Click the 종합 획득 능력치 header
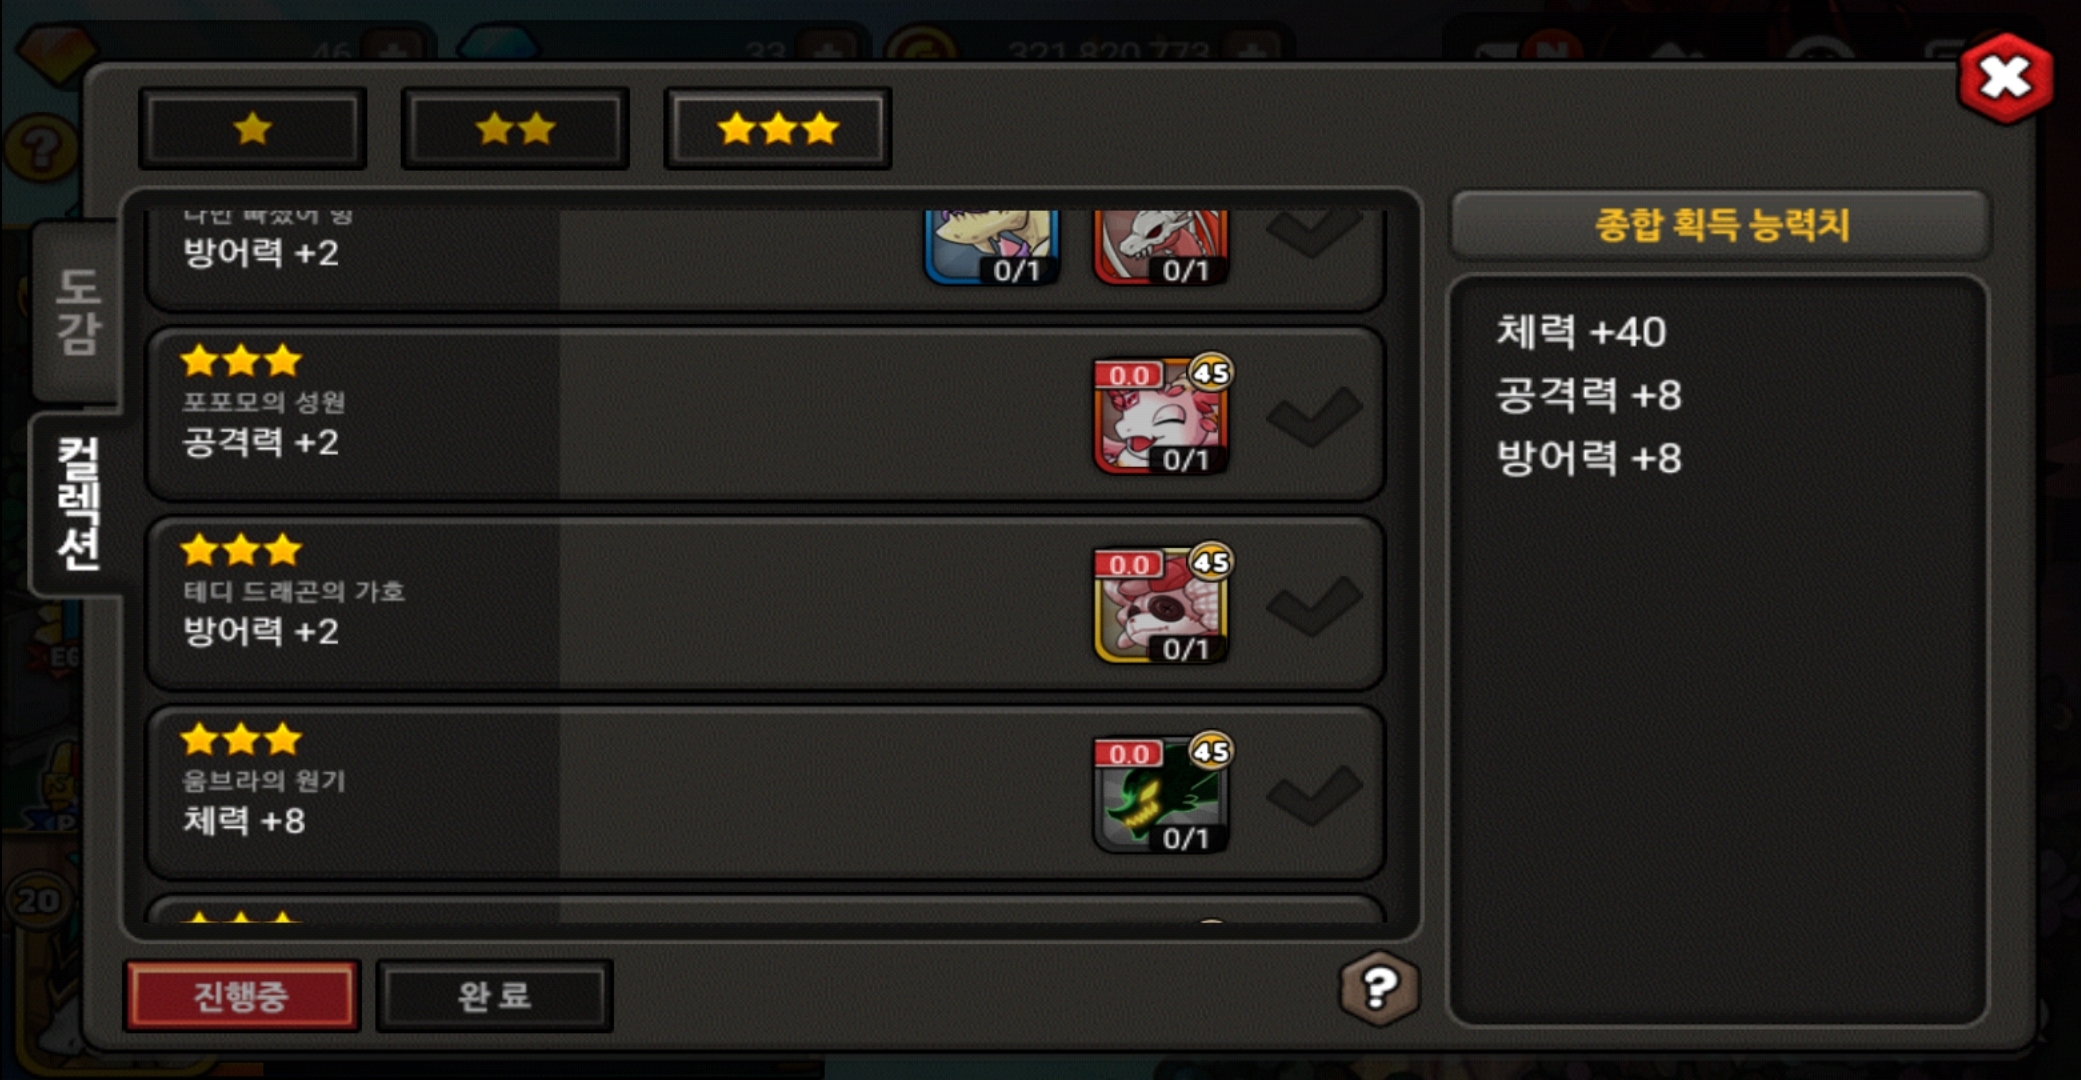Image resolution: width=2081 pixels, height=1080 pixels. (1720, 224)
